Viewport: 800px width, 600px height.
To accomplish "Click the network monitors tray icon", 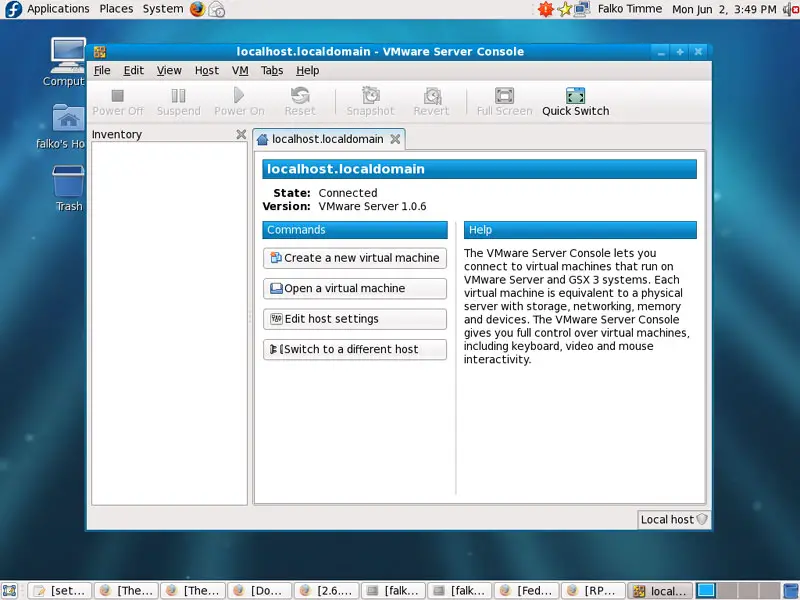I will coord(582,9).
